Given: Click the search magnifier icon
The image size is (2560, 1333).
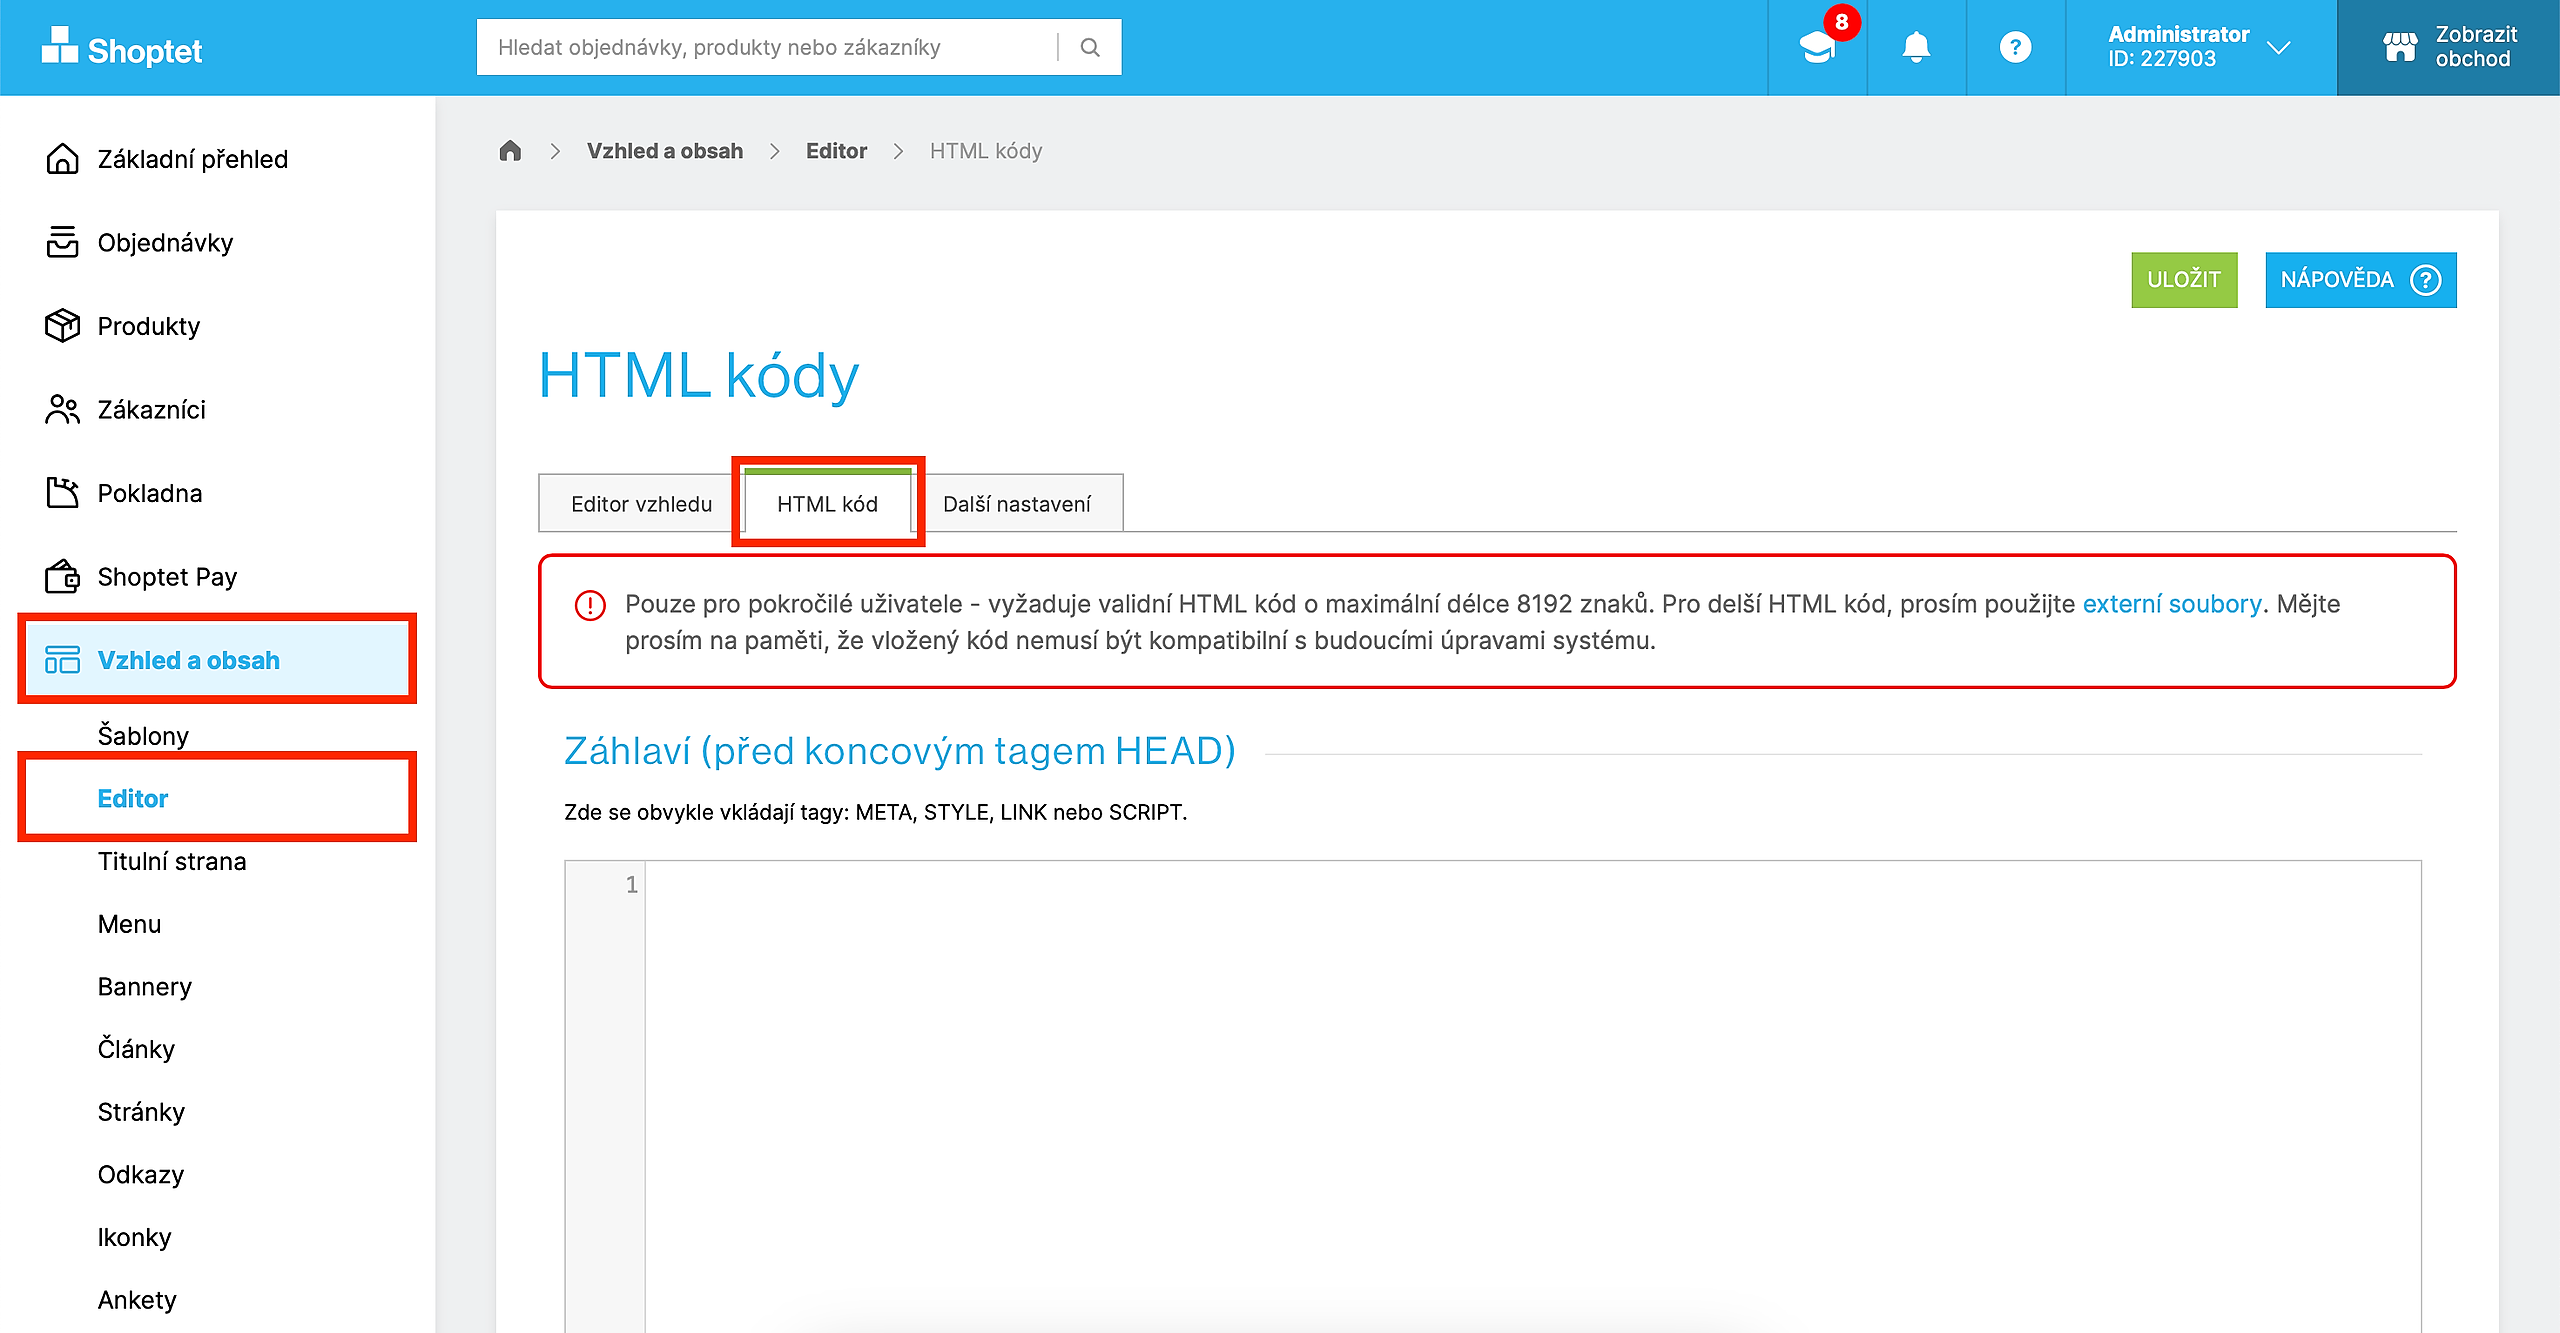Looking at the screenshot, I should (1090, 47).
